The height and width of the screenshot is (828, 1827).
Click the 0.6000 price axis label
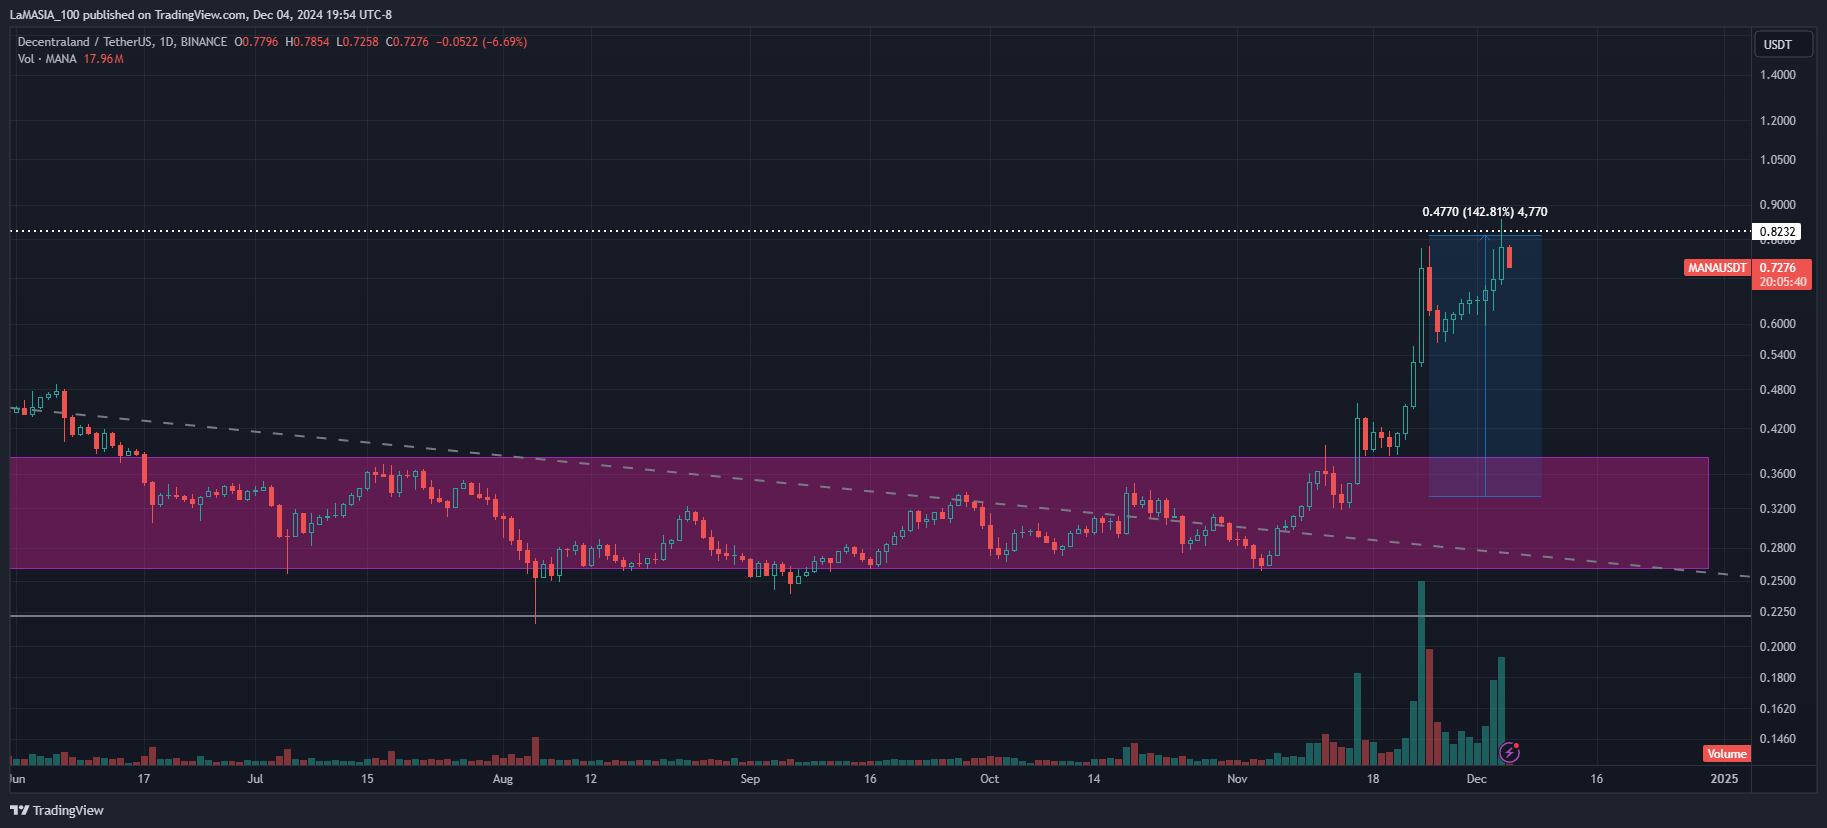coord(1777,324)
